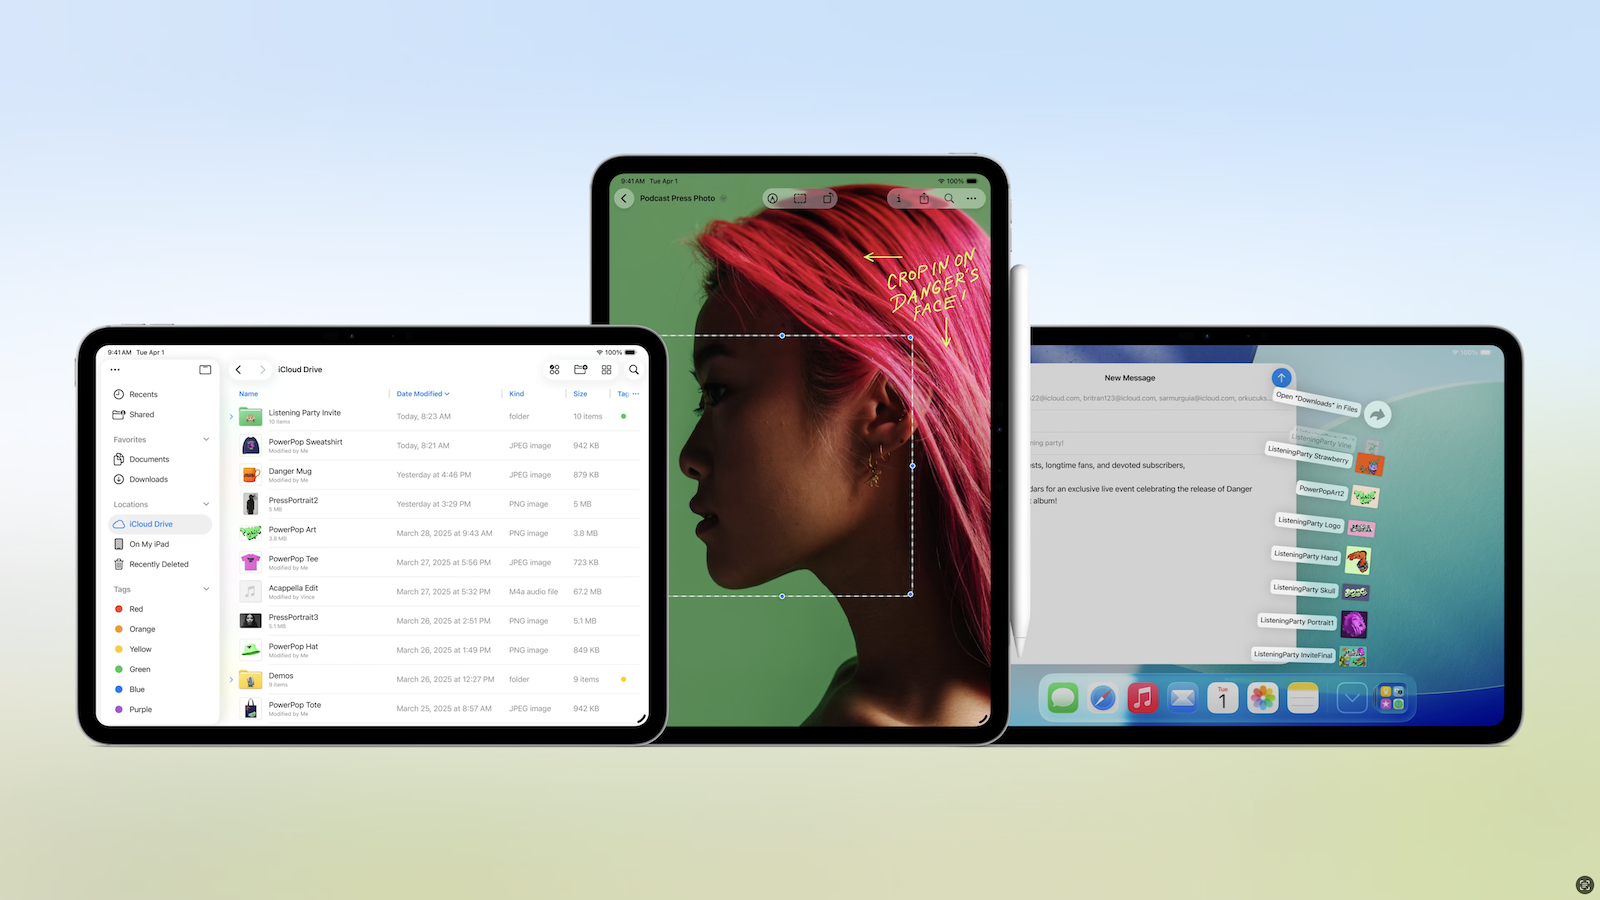Open the Music app in the Dock
This screenshot has width=1600, height=900.
(1142, 698)
